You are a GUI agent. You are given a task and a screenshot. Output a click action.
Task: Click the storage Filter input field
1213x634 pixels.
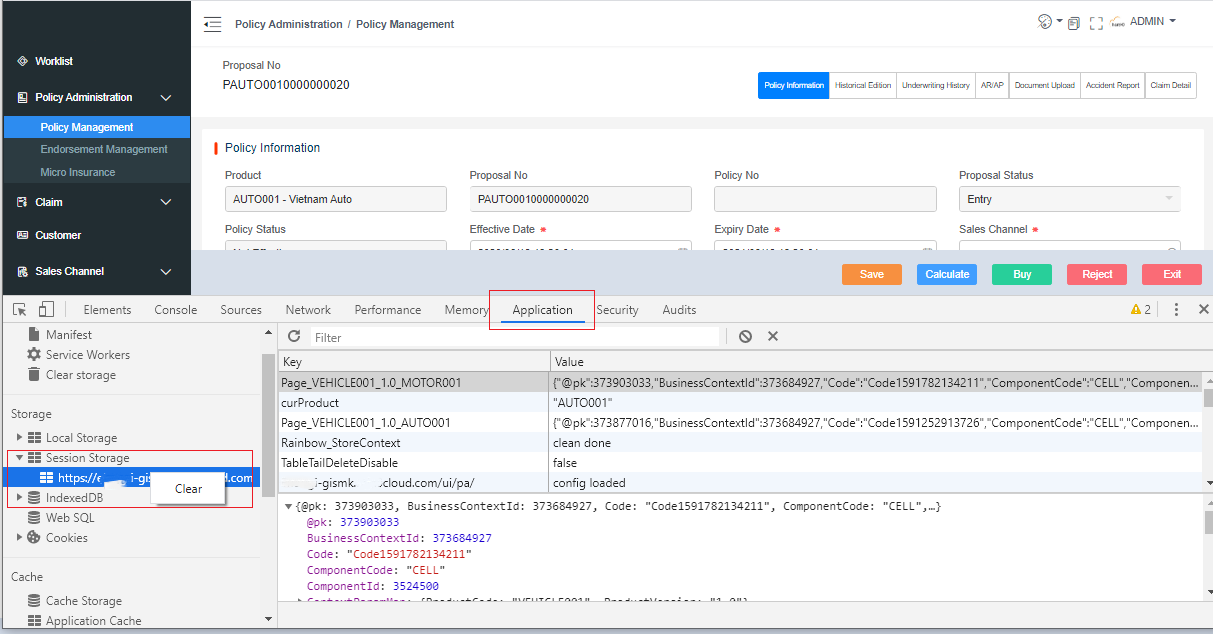pos(515,338)
